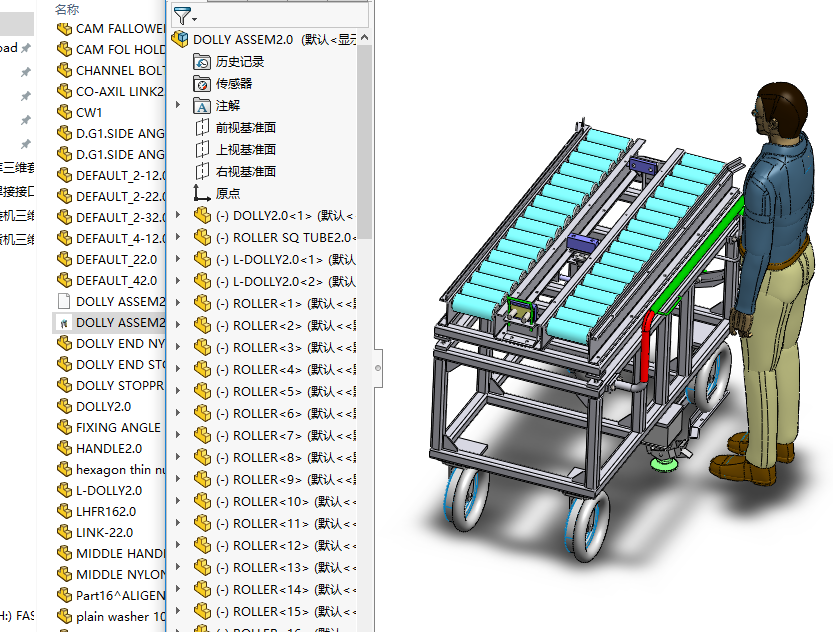This screenshot has height=632, width=833.
Task: Open the feature tree filter funnel
Action: (182, 15)
